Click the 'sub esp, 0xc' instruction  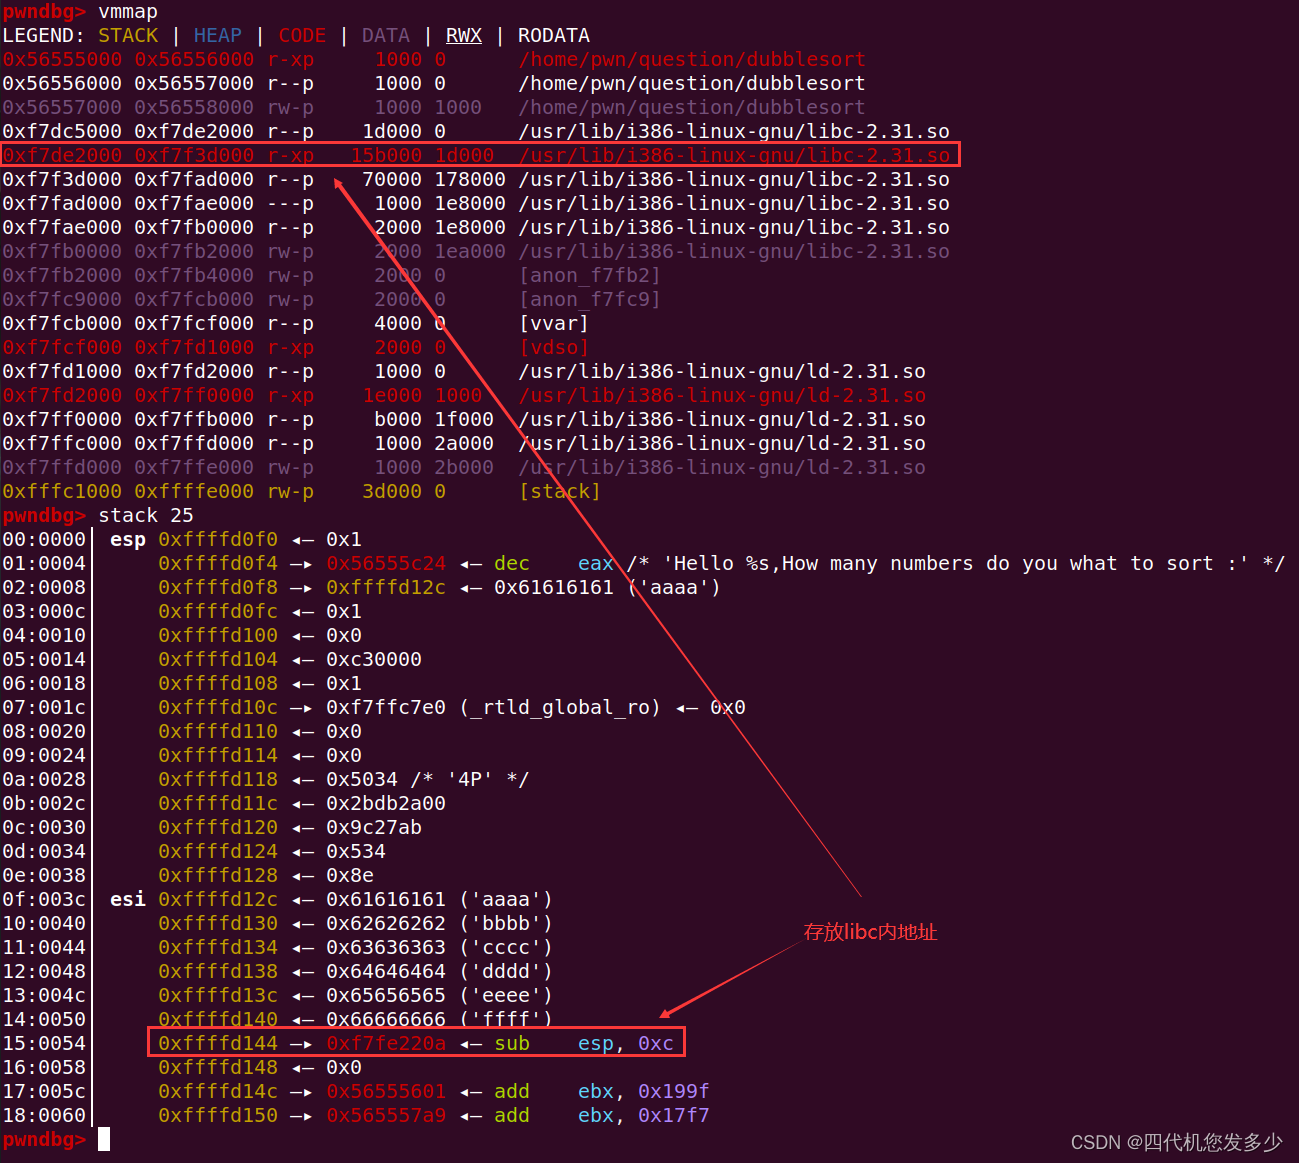pyautogui.click(x=584, y=1044)
